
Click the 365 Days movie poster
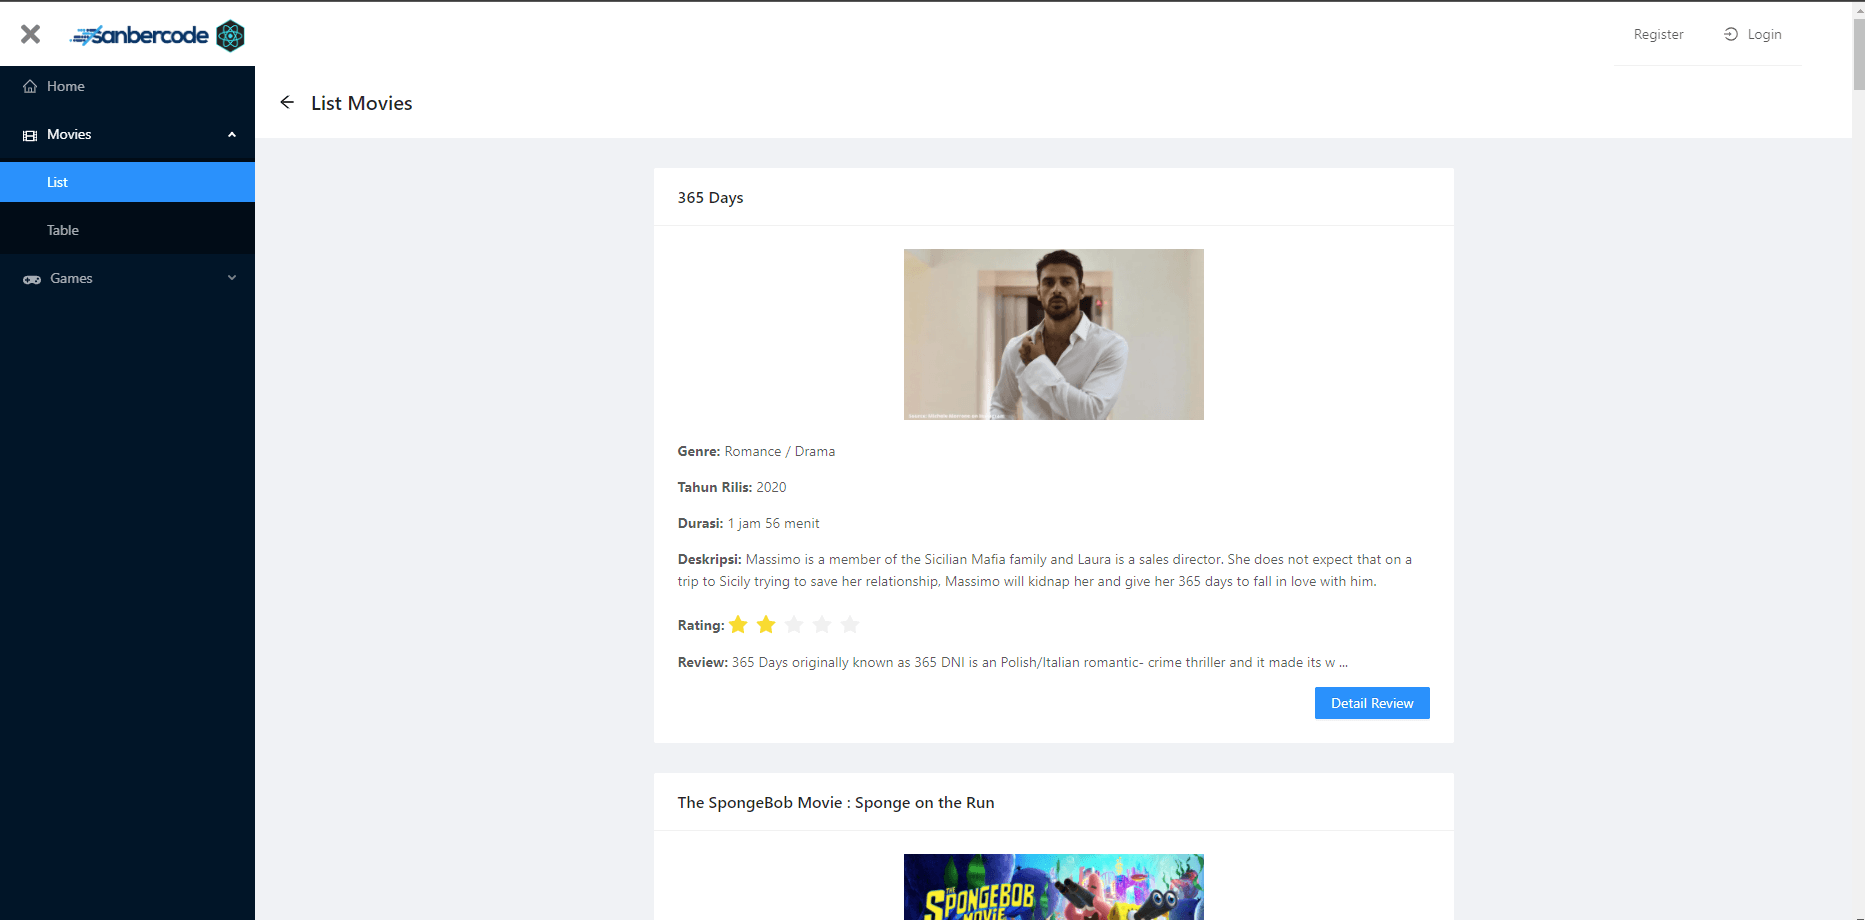click(1054, 334)
